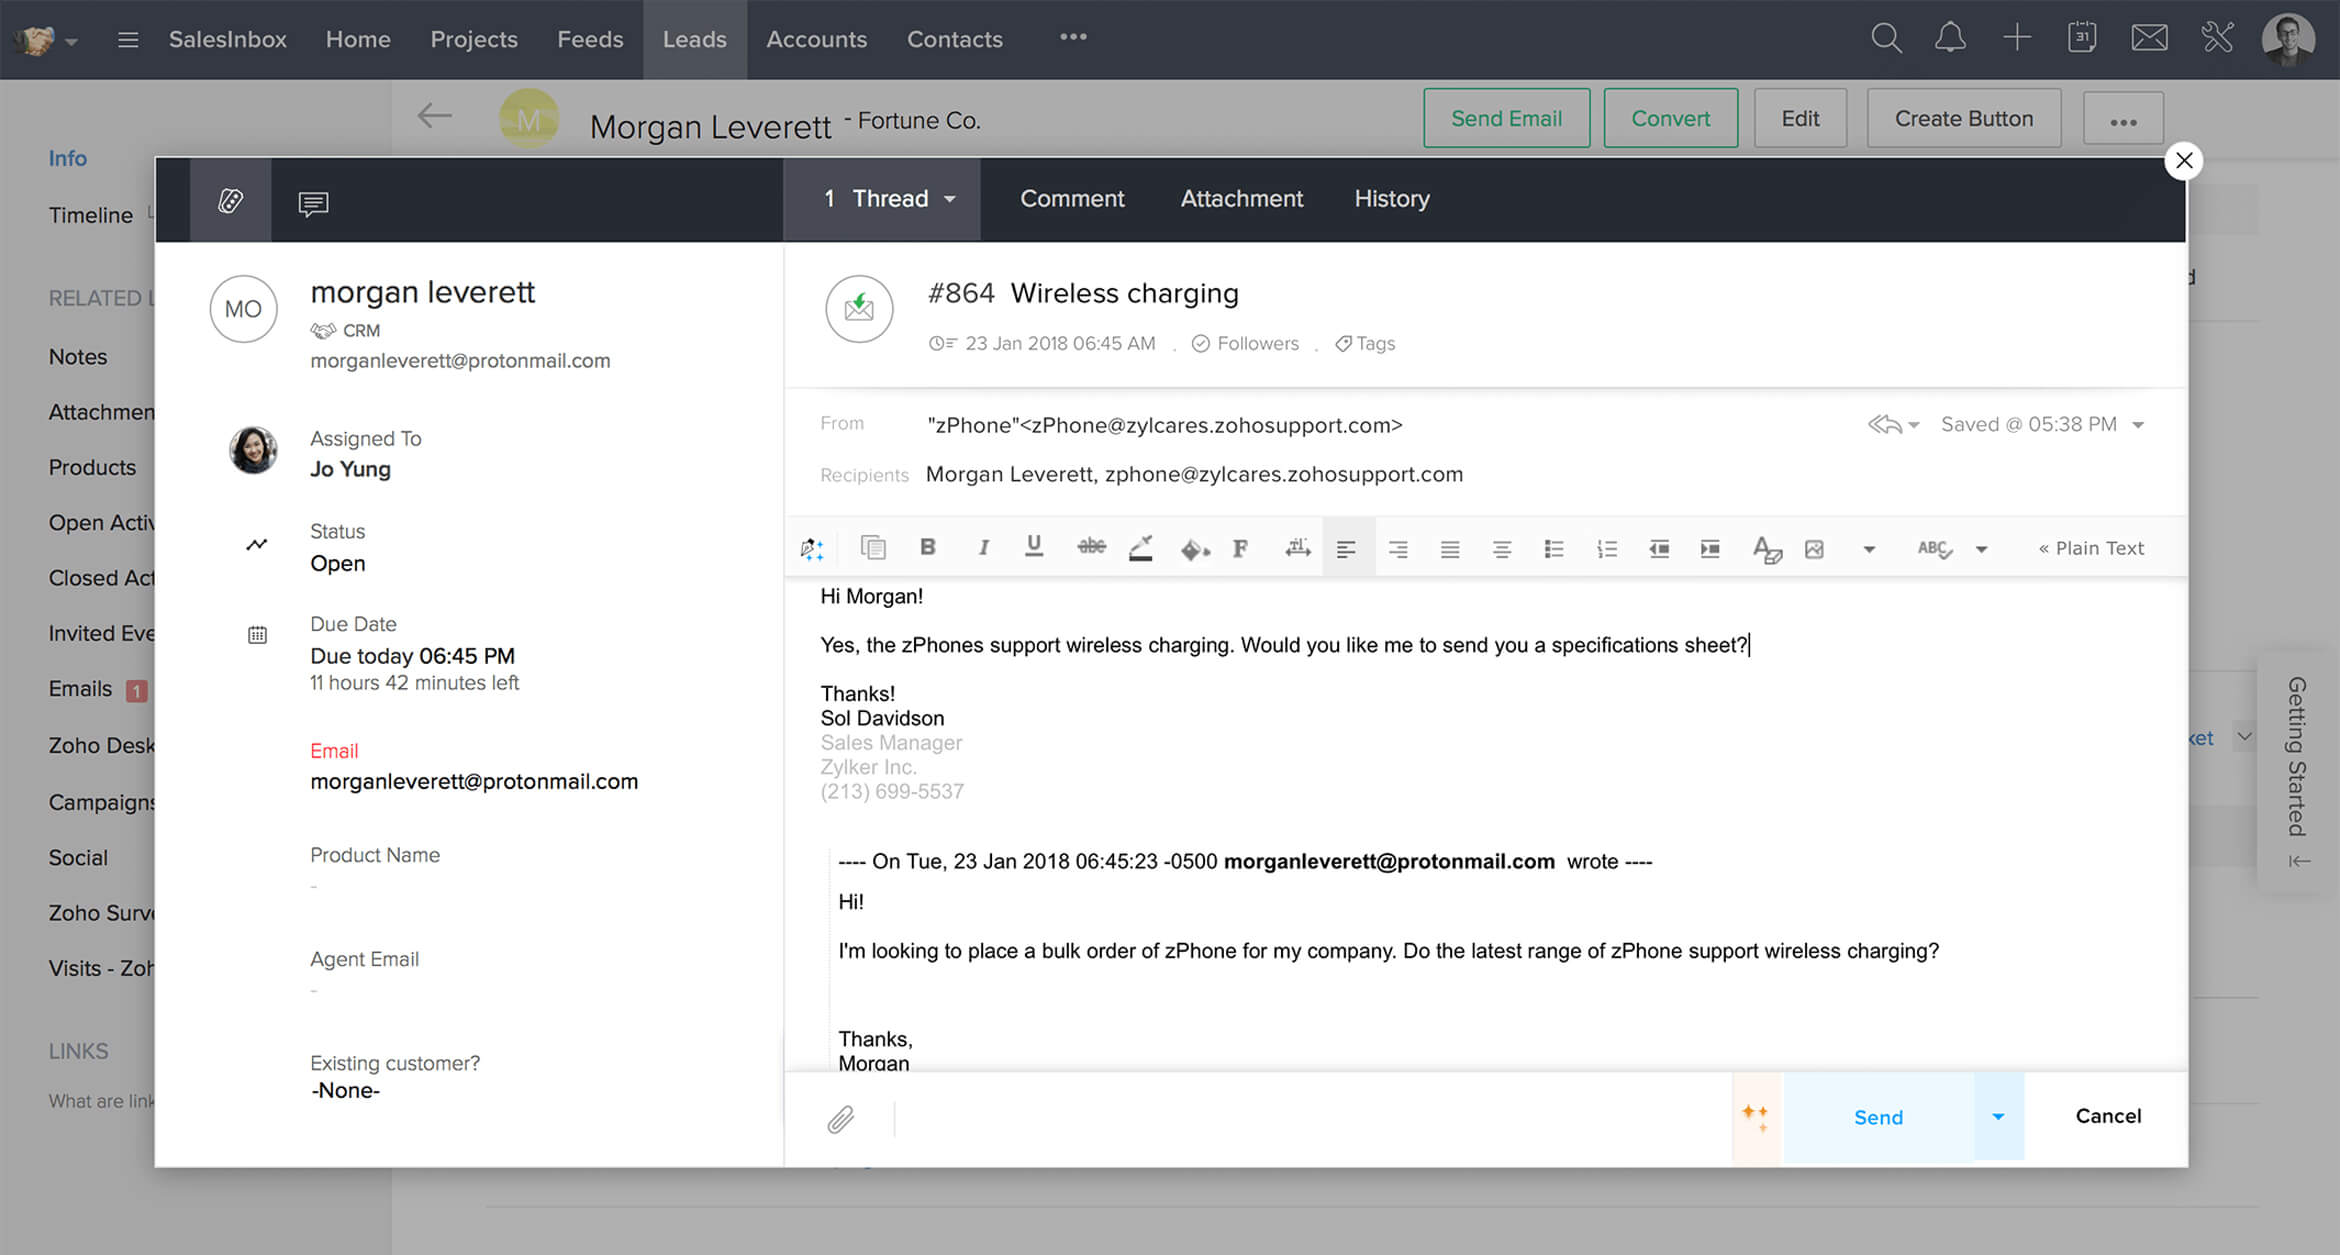
Task: Click the attach file paperclip icon
Action: click(x=840, y=1119)
